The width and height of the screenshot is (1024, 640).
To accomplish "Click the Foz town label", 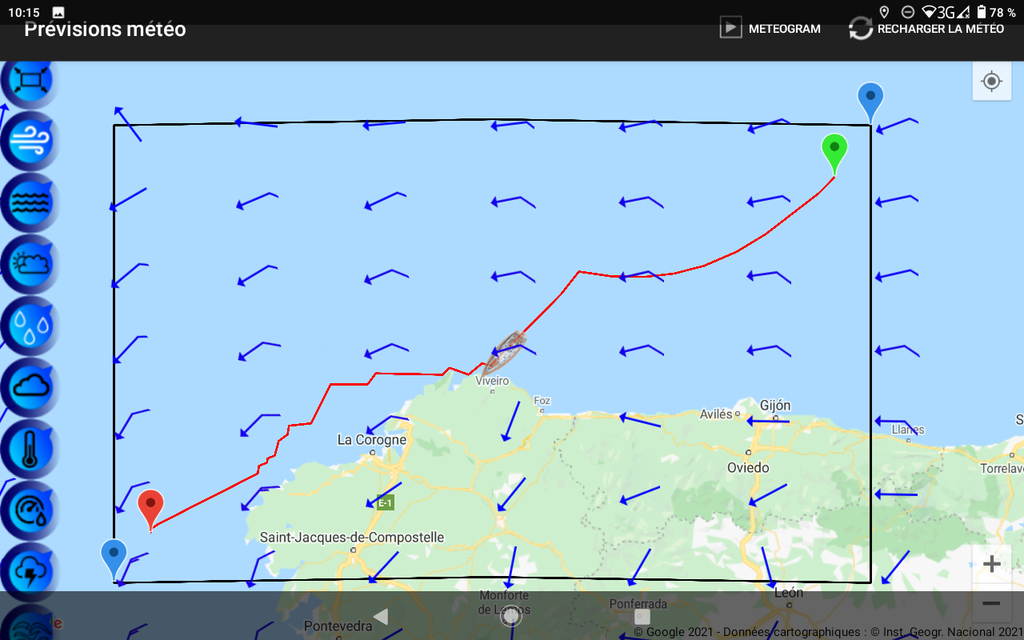I will coord(542,400).
